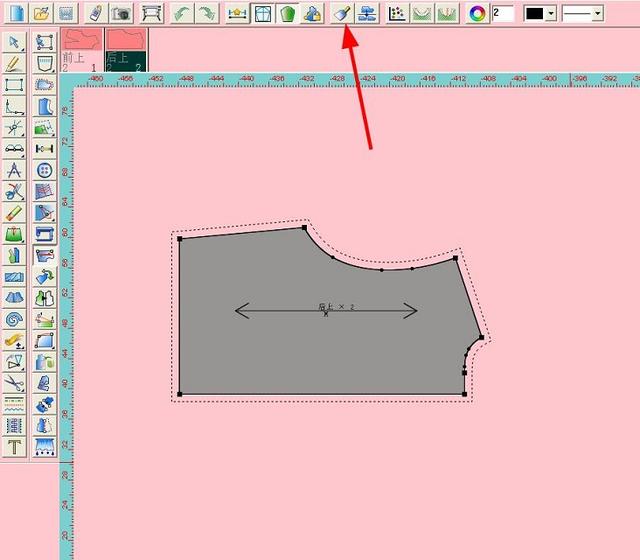This screenshot has width=640, height=560.
Task: Click the first green neckline grading icon
Action: 422,13
